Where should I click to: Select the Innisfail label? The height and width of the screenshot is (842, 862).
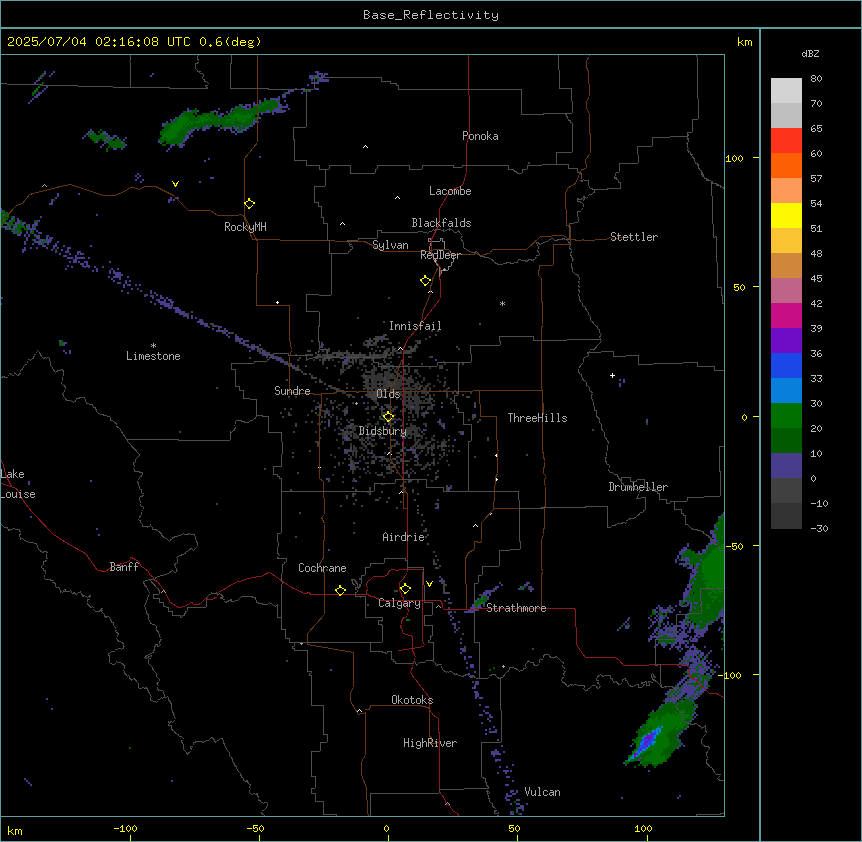(x=415, y=326)
